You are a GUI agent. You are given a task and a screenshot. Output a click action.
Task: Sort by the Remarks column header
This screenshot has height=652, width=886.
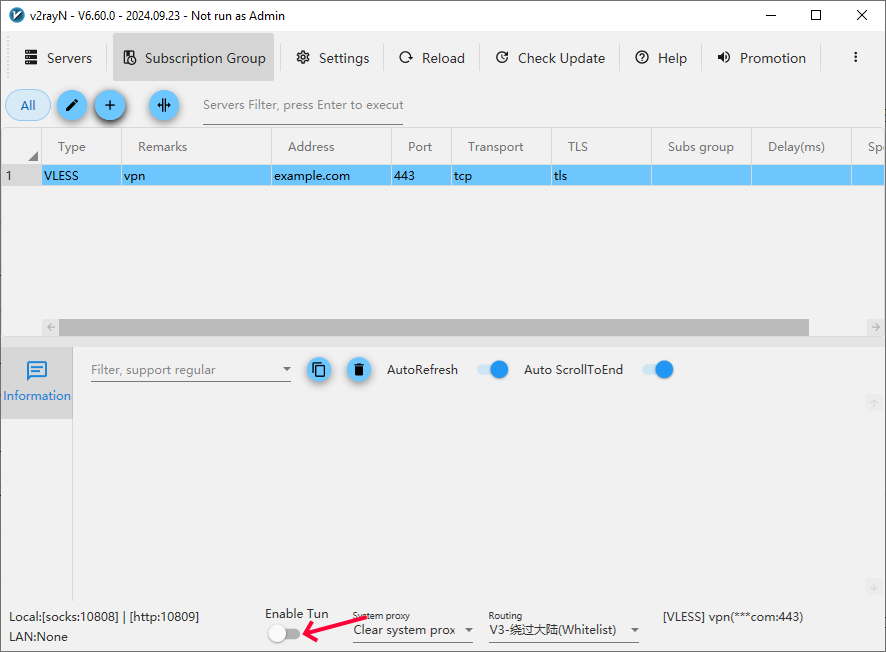[196, 147]
